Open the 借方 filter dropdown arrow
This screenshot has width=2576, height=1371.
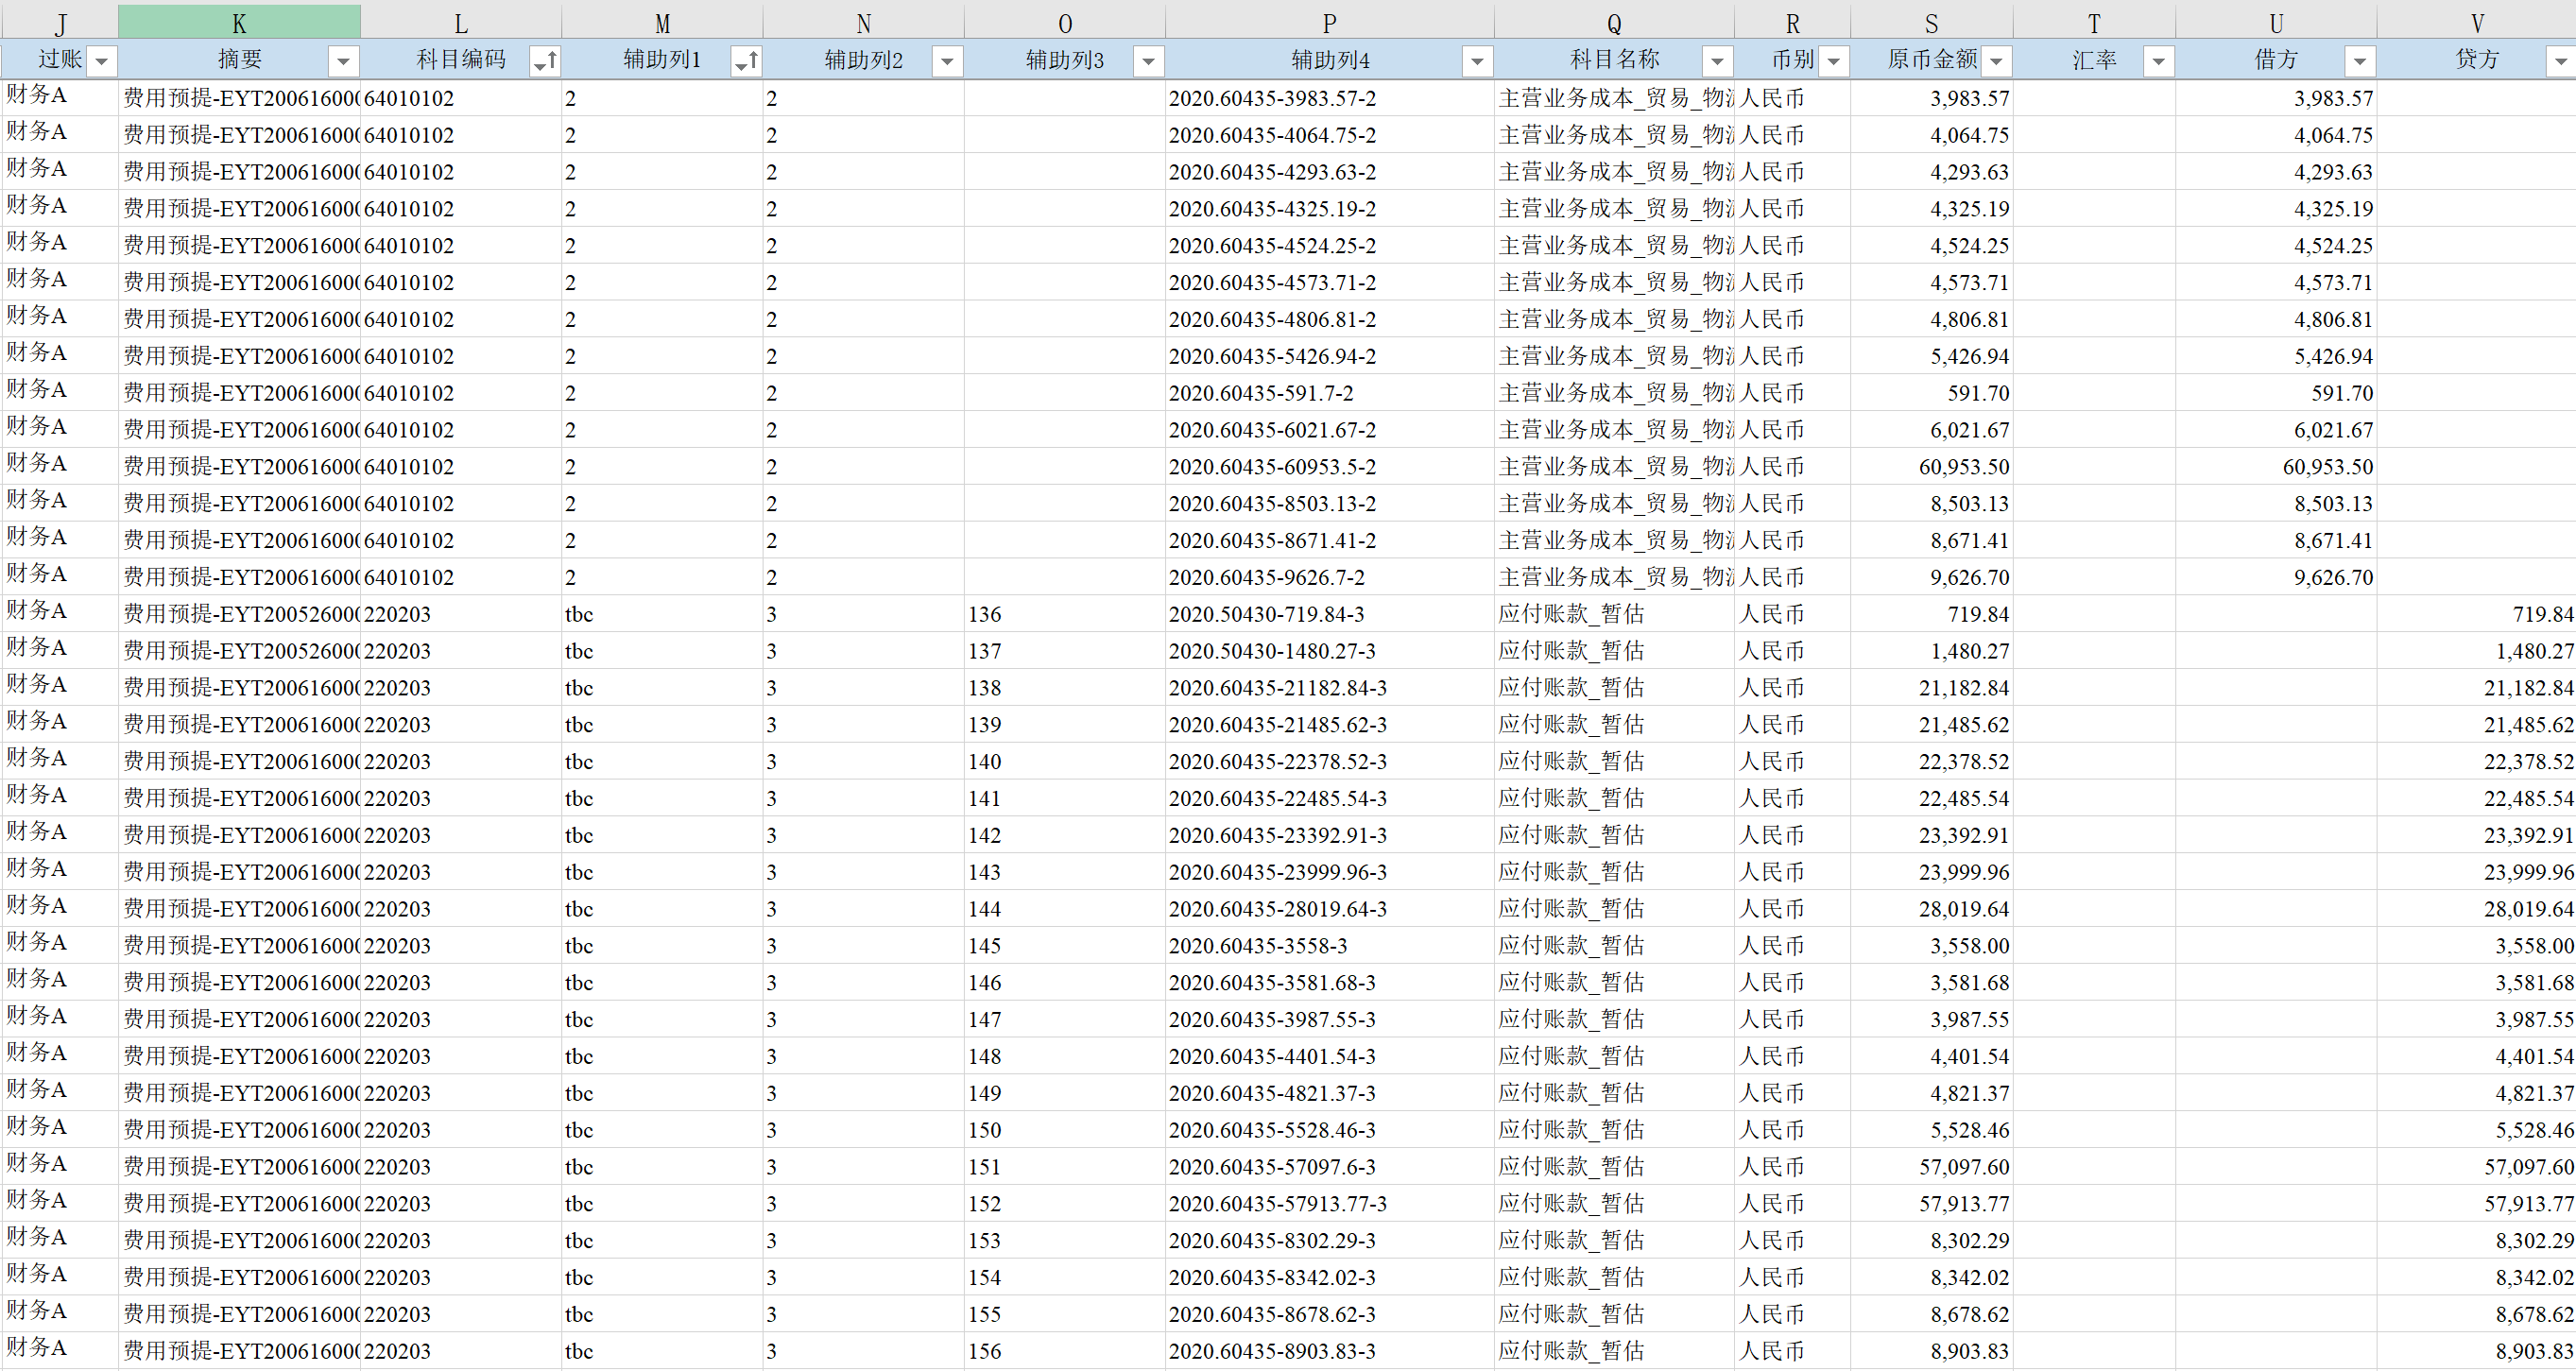(2360, 62)
